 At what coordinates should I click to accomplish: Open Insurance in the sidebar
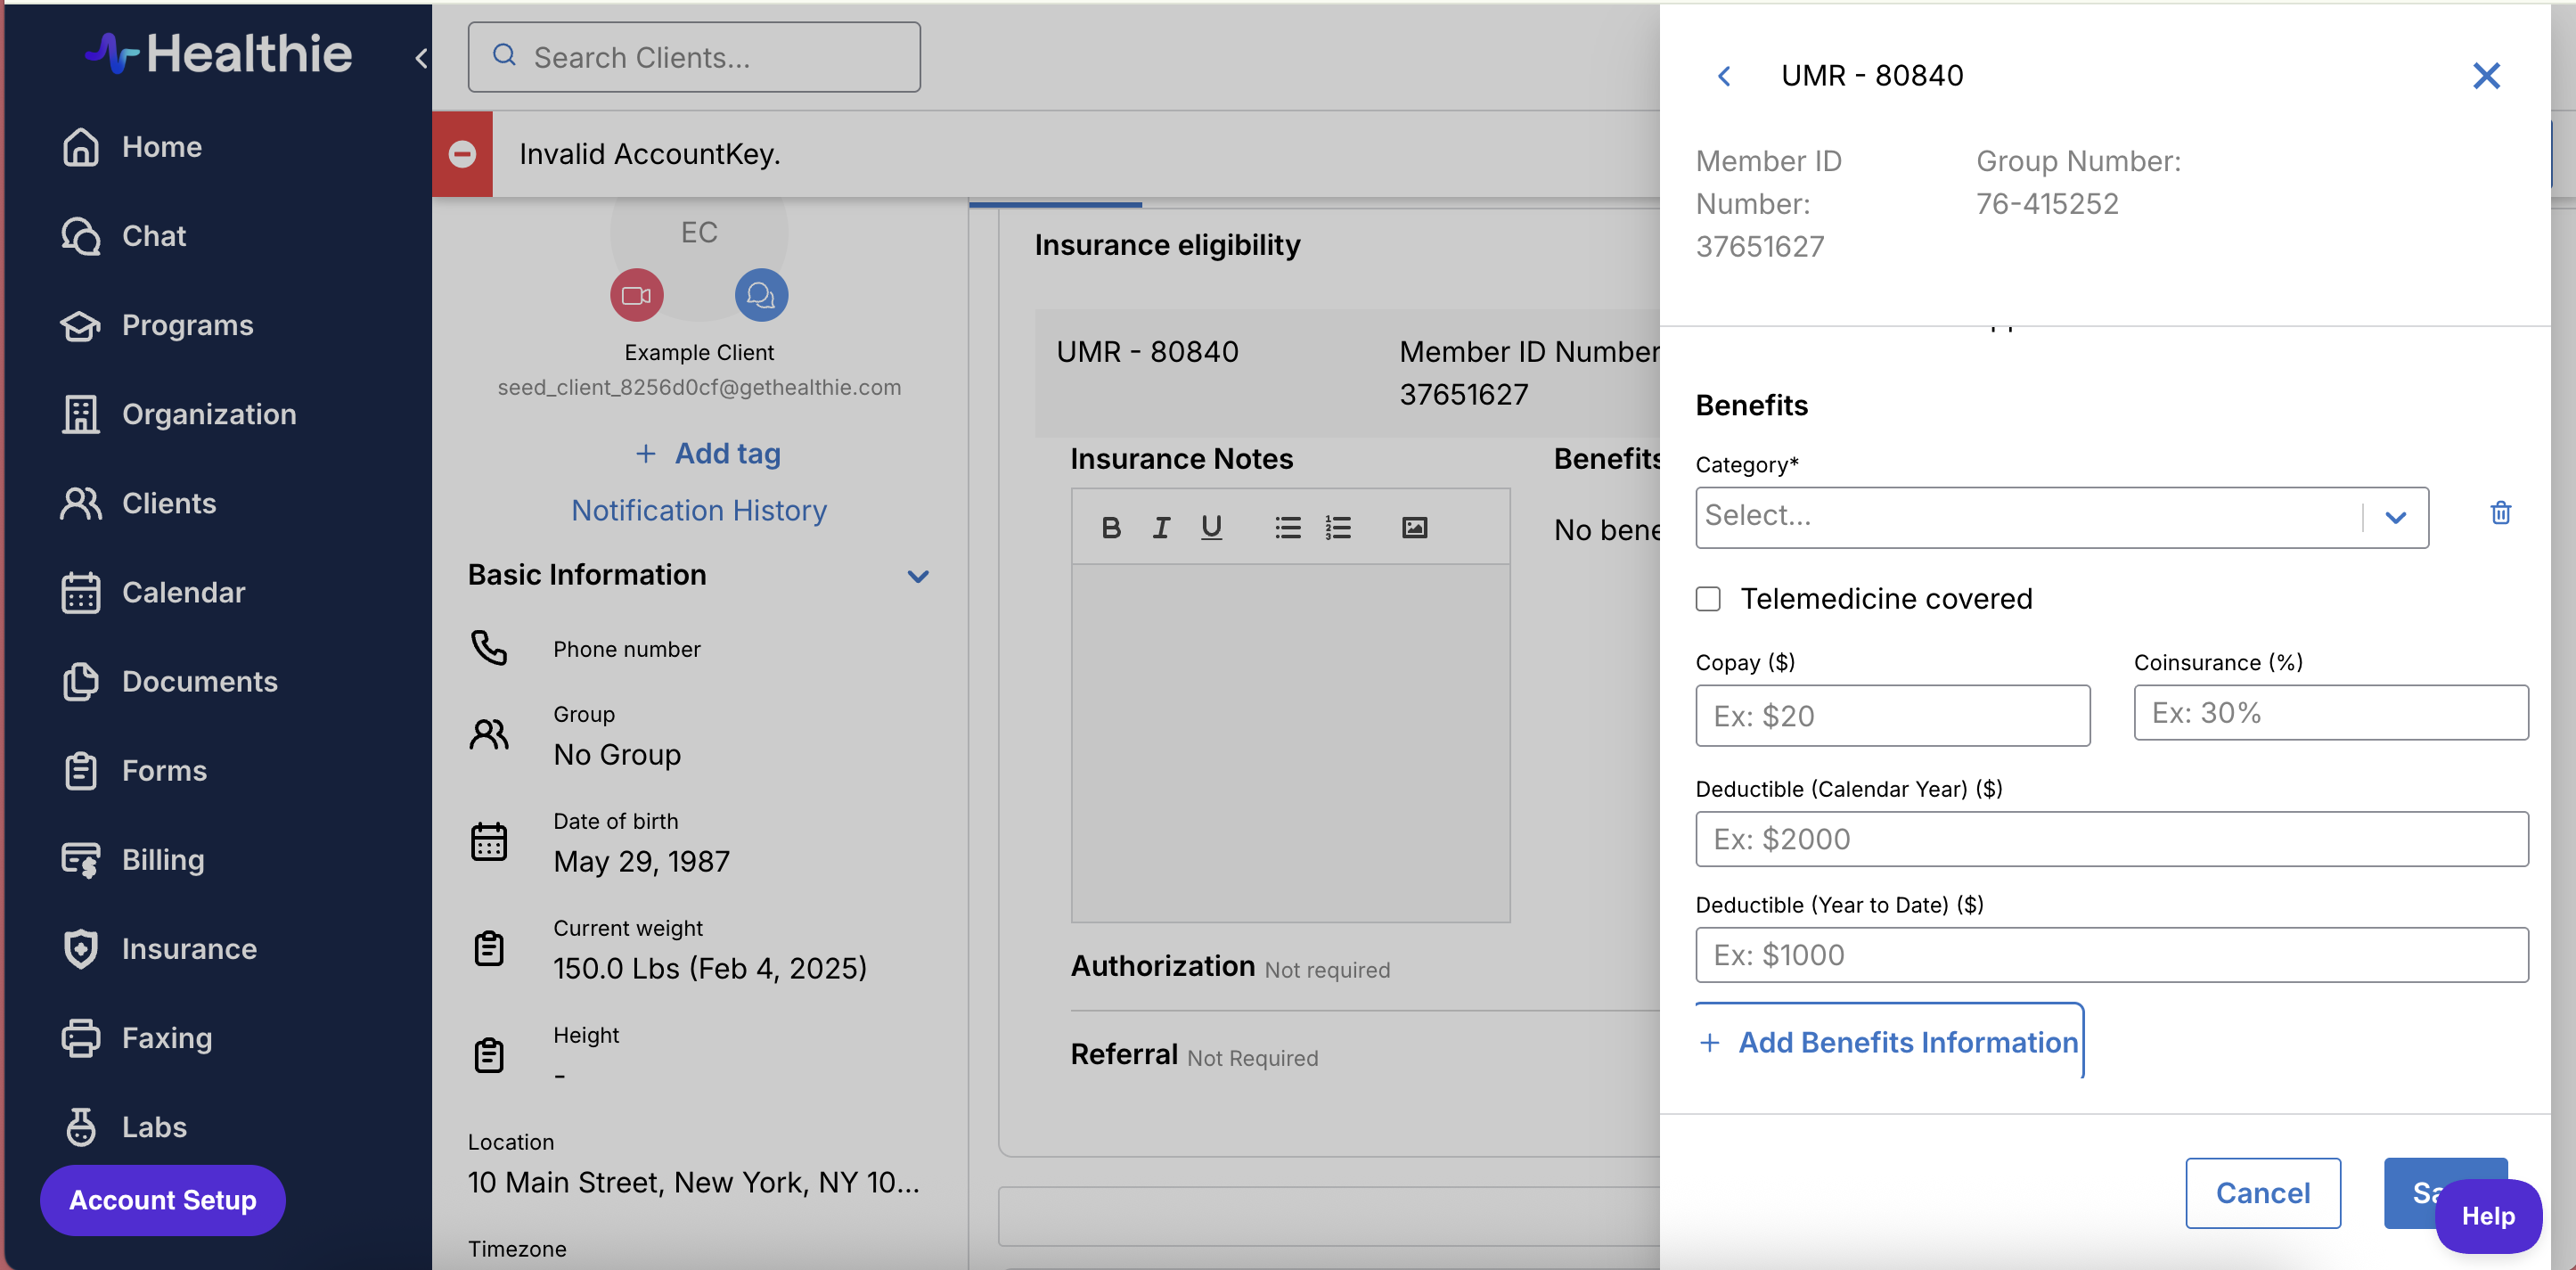tap(188, 948)
